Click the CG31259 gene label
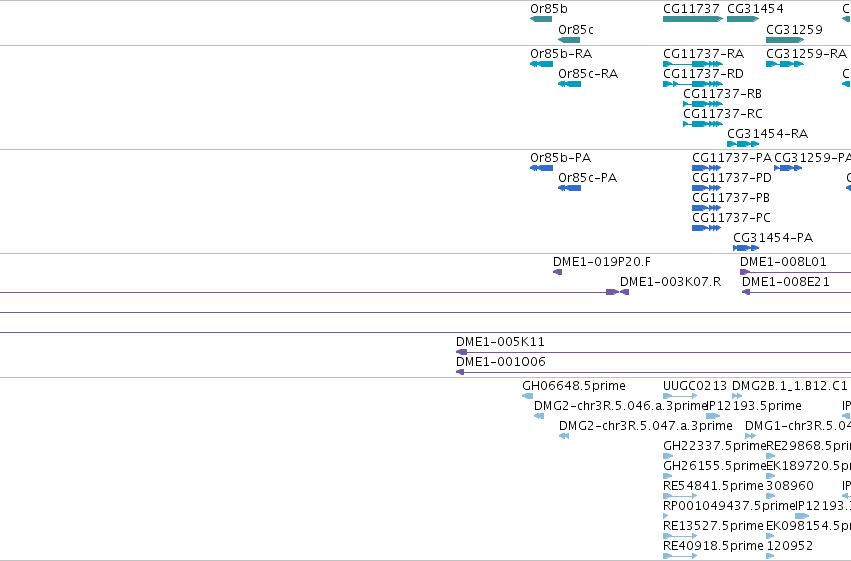This screenshot has height=561, width=851. point(794,30)
